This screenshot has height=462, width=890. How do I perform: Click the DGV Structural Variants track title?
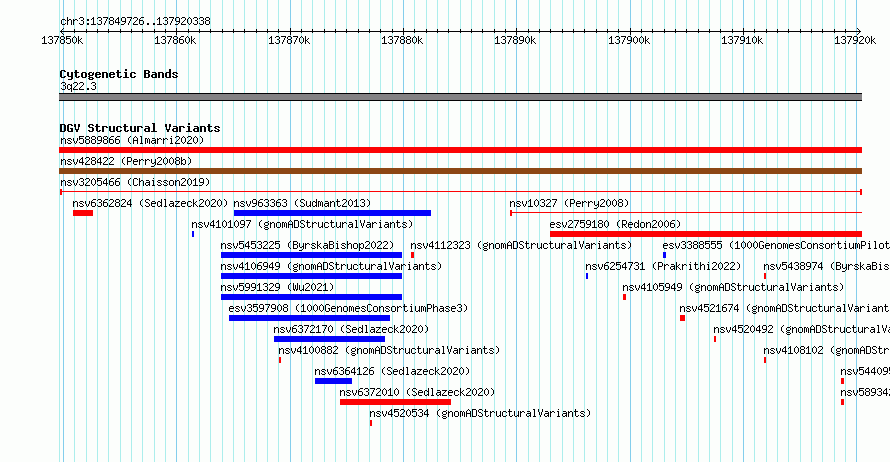(x=140, y=128)
